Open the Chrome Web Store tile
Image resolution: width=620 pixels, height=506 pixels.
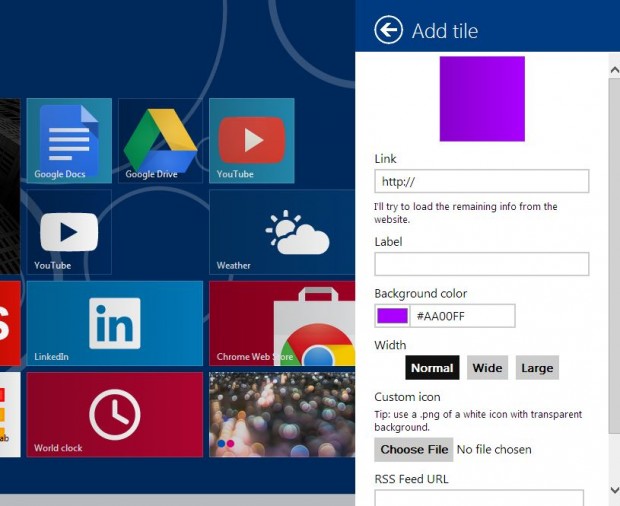pyautogui.click(x=282, y=323)
